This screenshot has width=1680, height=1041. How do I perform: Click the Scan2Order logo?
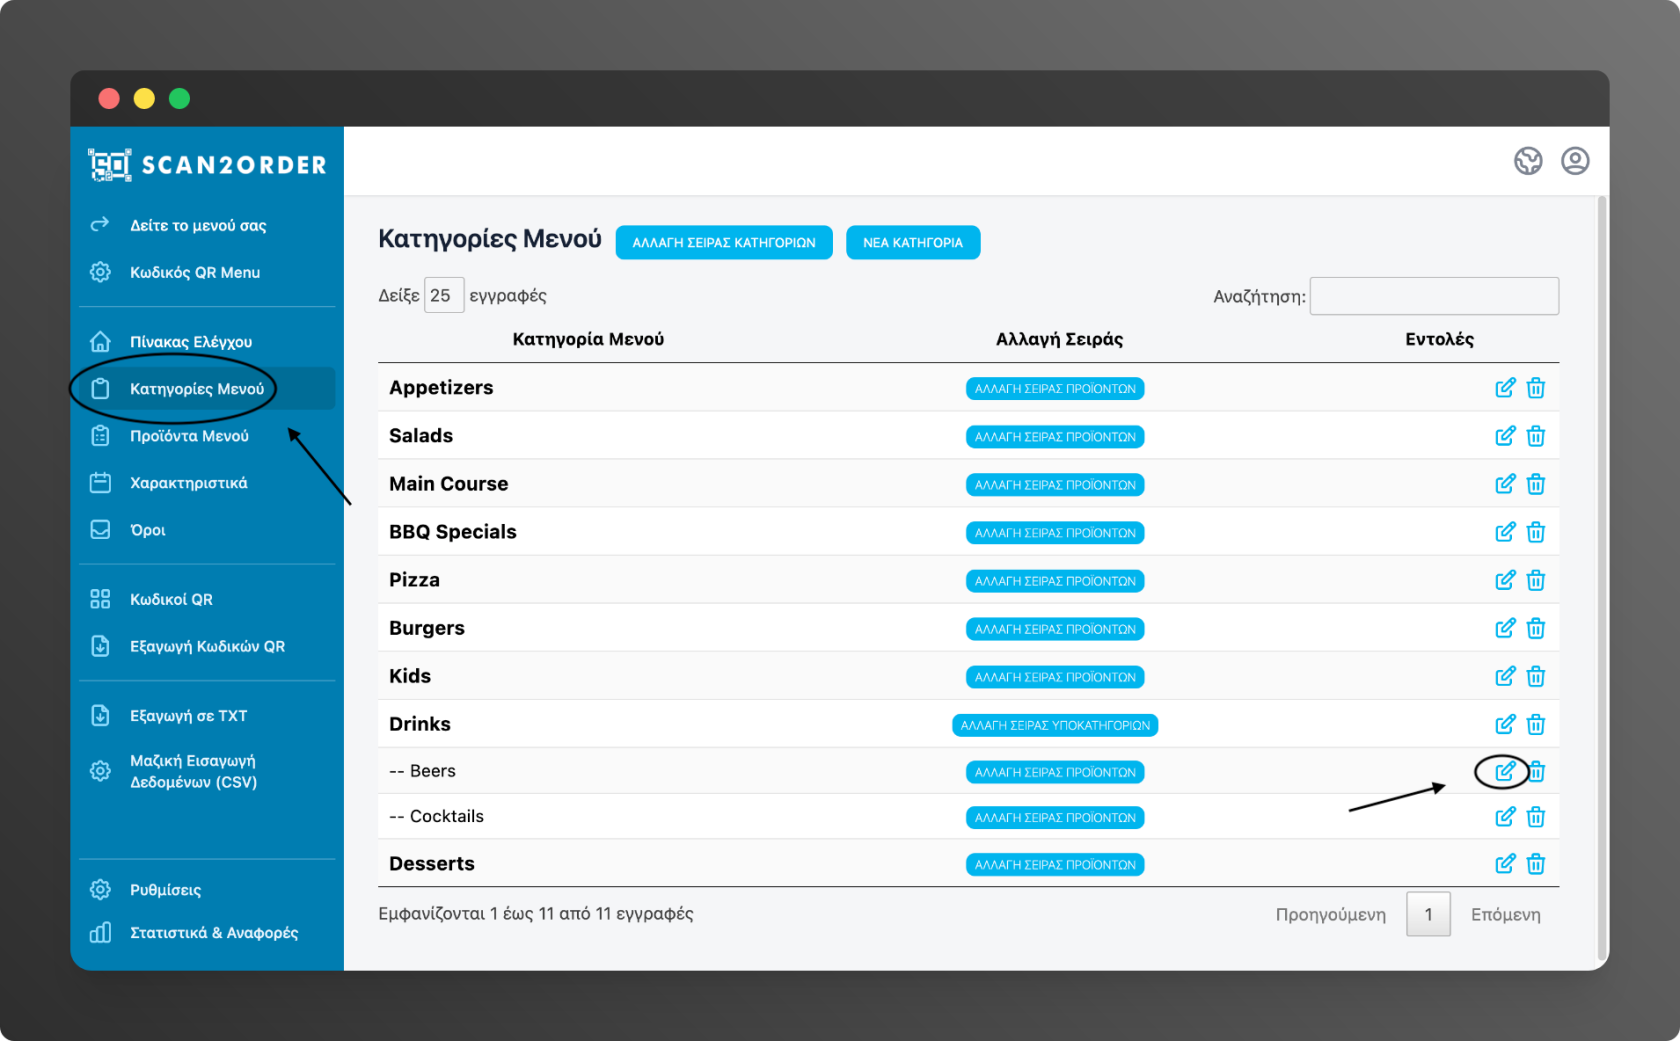207,165
